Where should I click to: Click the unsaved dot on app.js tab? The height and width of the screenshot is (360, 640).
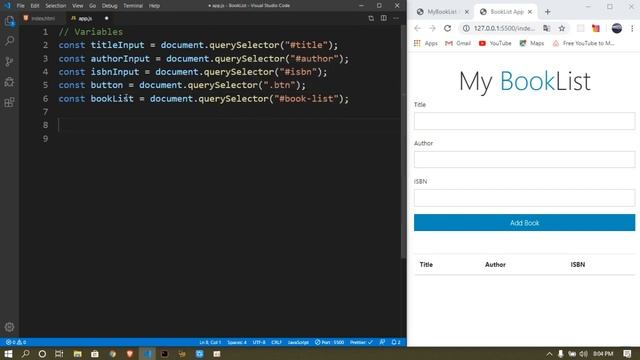click(x=107, y=18)
